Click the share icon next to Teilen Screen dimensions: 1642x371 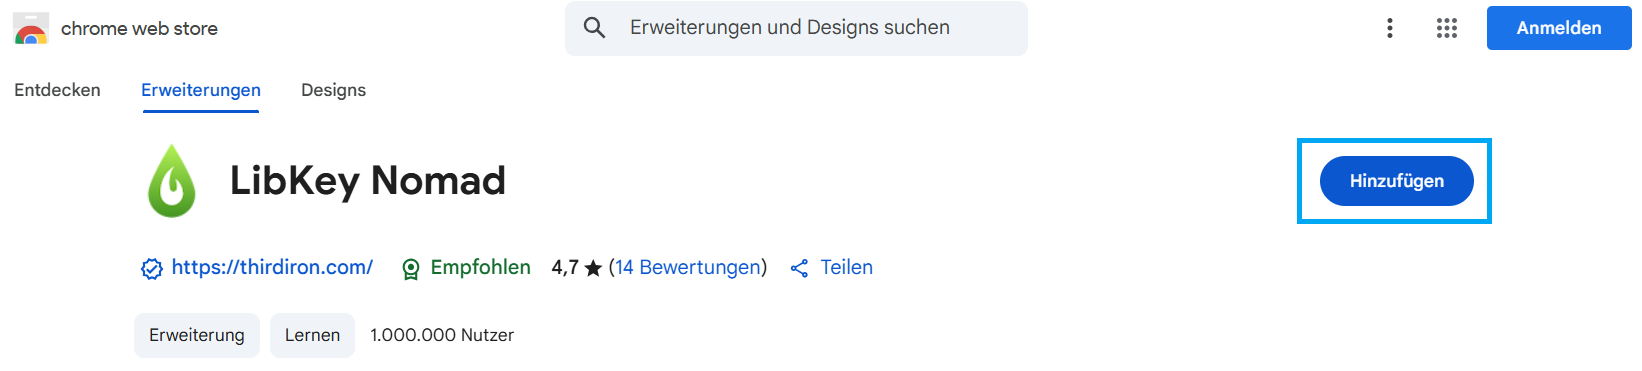[x=799, y=268]
